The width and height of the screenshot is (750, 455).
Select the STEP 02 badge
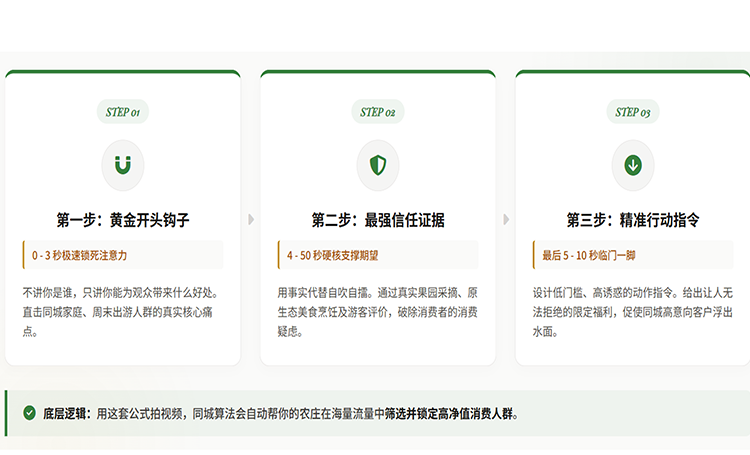378,112
